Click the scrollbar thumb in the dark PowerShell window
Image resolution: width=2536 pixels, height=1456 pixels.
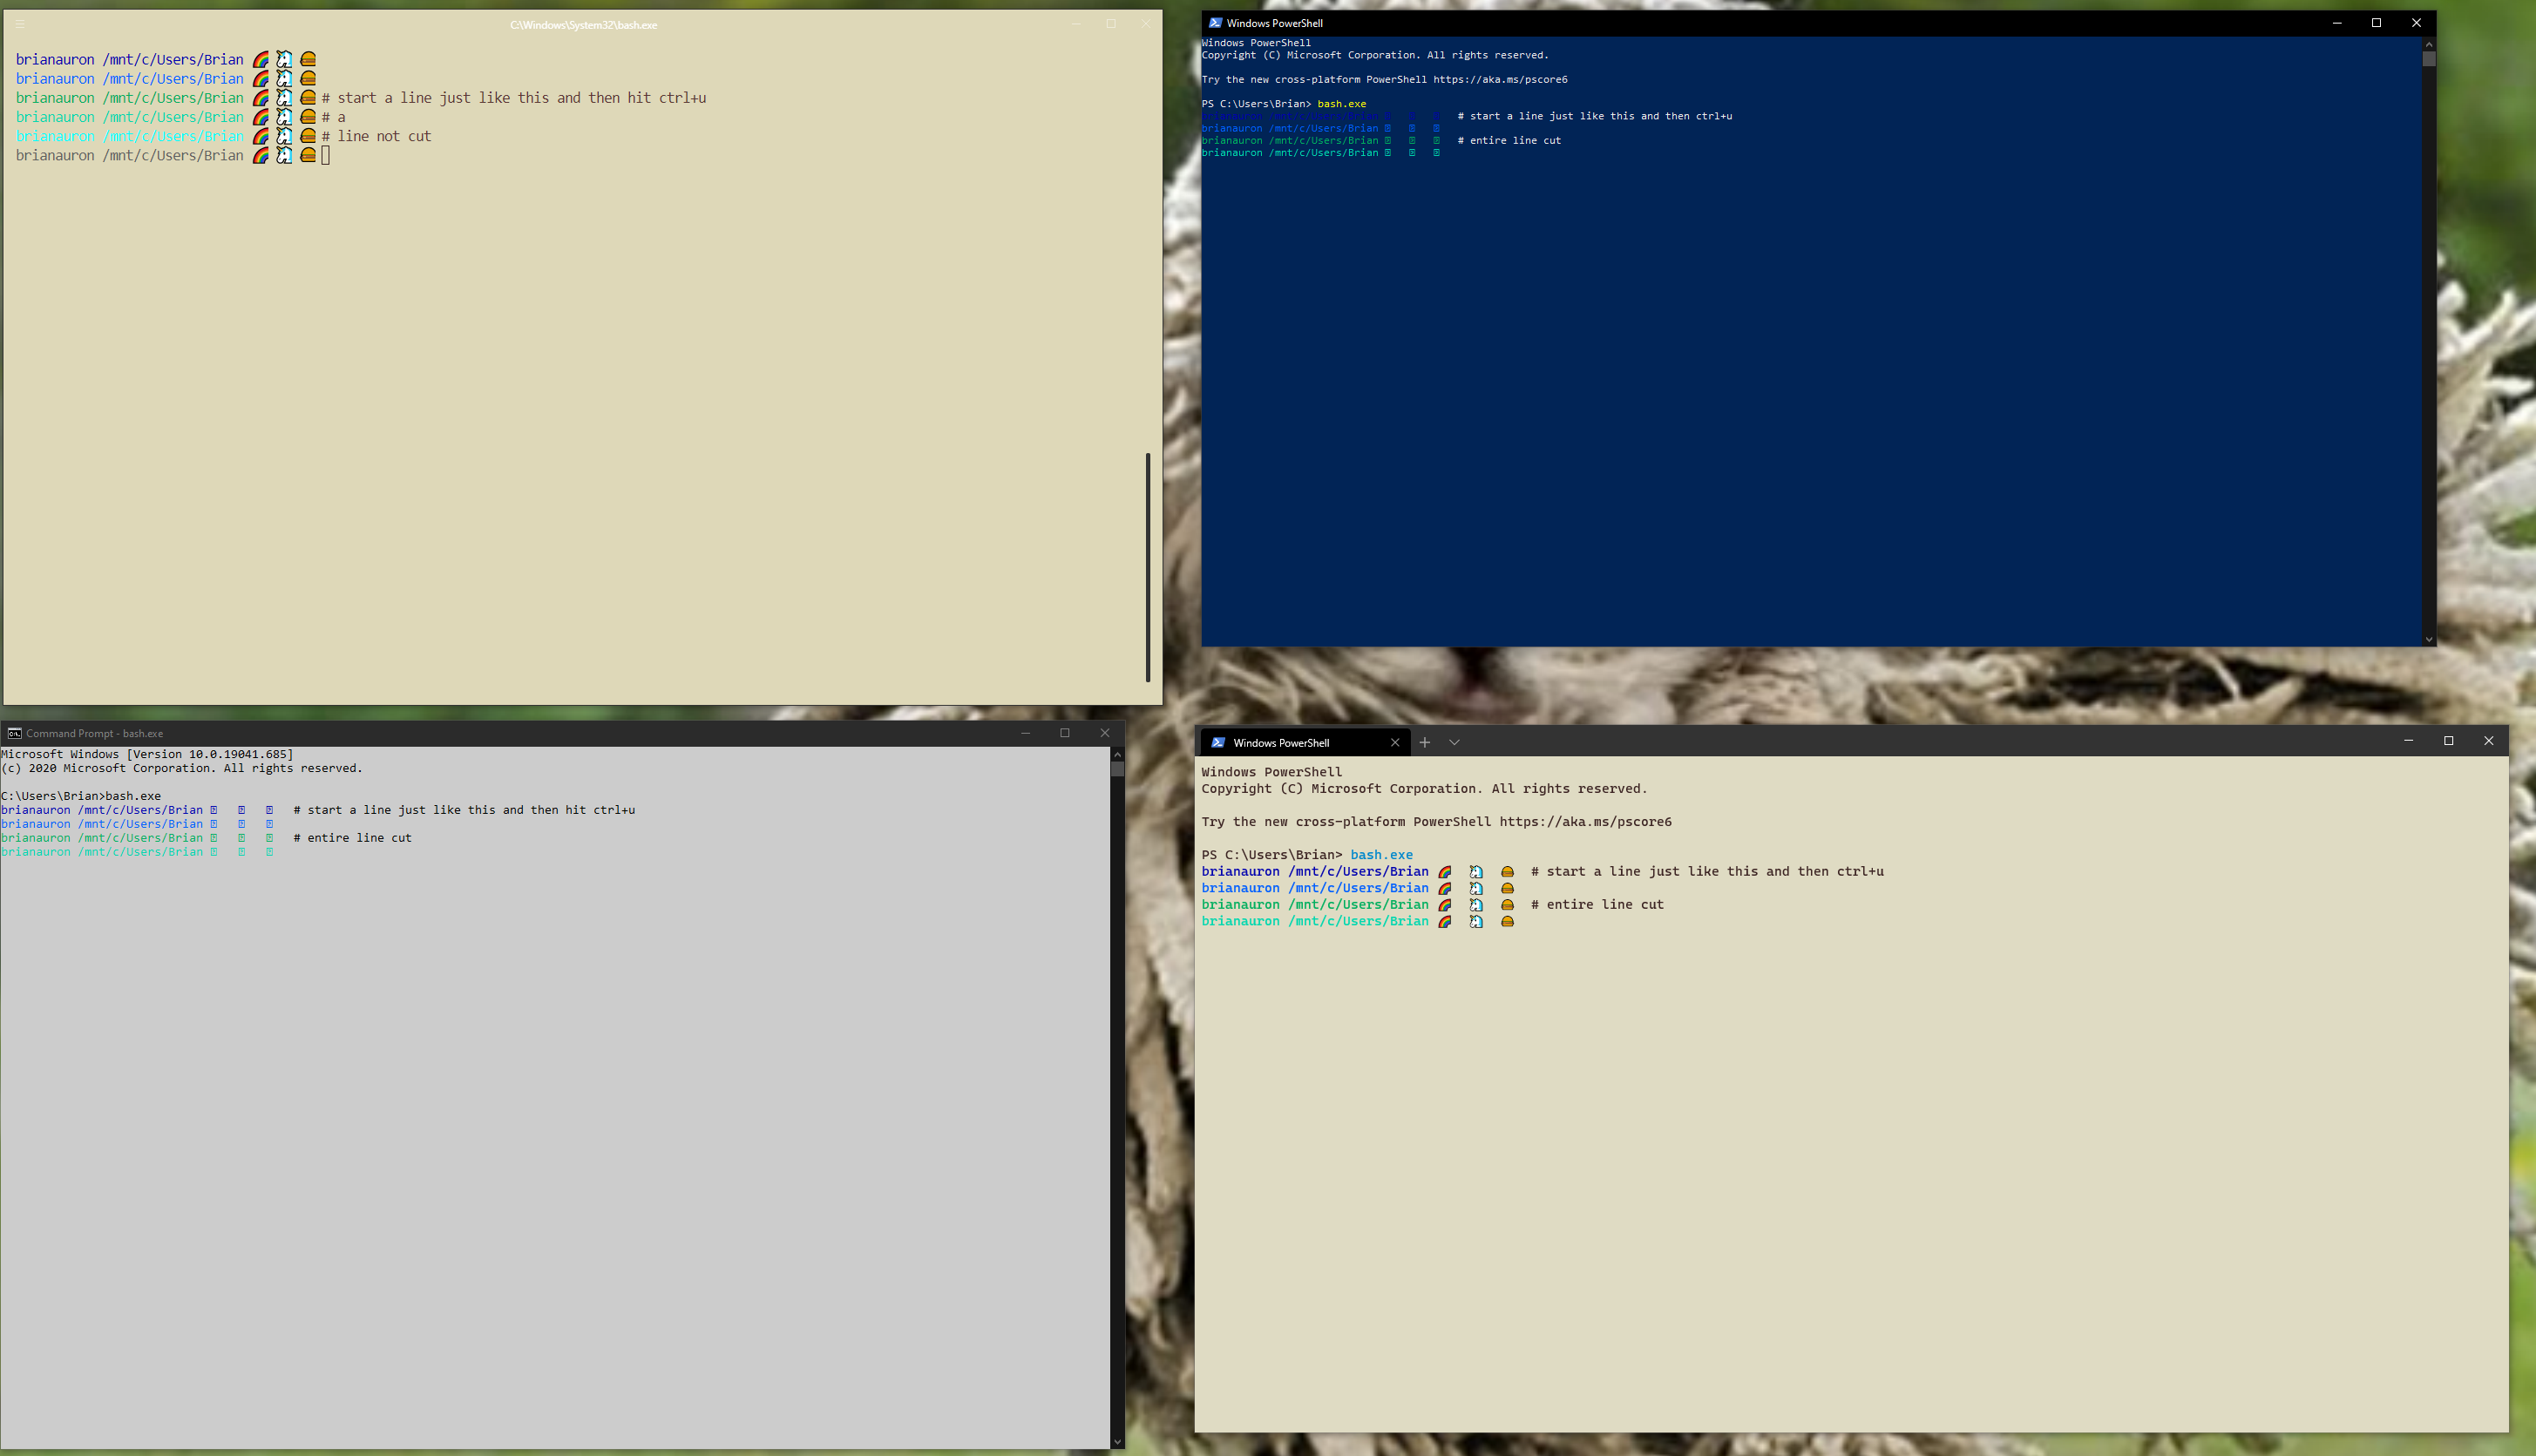pos(2429,60)
